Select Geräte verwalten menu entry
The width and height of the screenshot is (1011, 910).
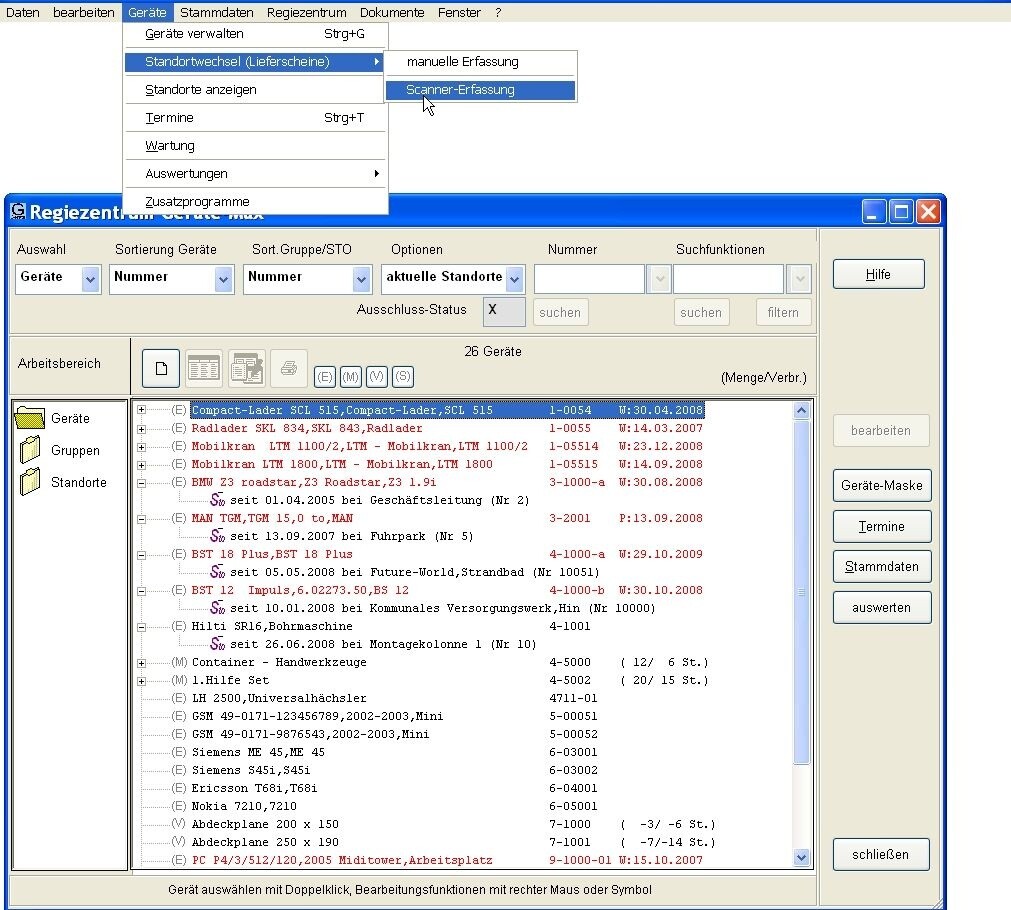(255, 34)
